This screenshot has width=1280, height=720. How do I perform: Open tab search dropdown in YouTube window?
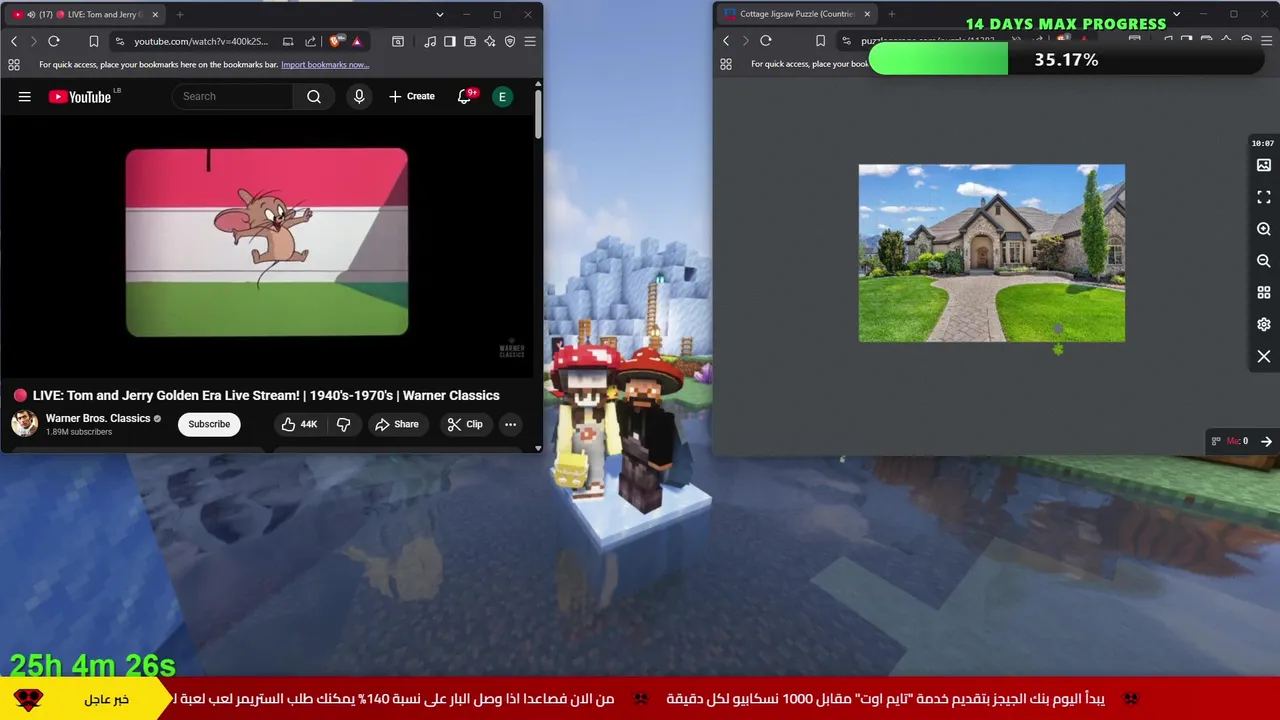point(439,15)
